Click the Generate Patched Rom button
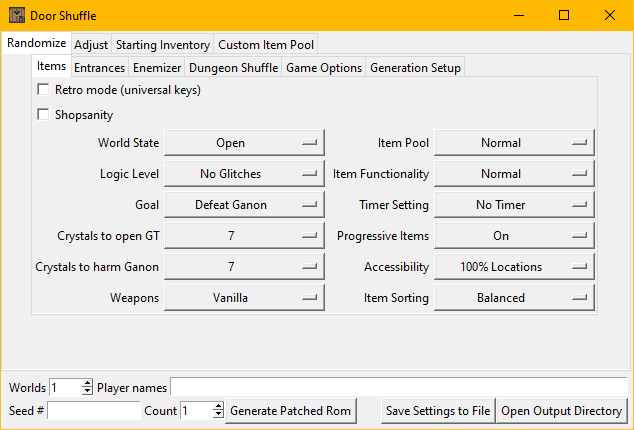Image resolution: width=634 pixels, height=430 pixels. (290, 411)
